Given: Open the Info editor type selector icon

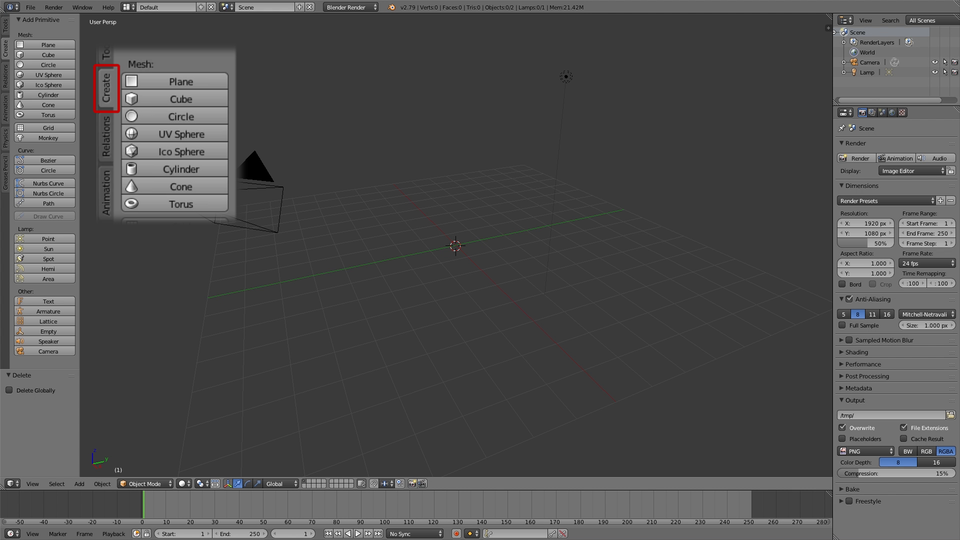Looking at the screenshot, I should 12,7.
